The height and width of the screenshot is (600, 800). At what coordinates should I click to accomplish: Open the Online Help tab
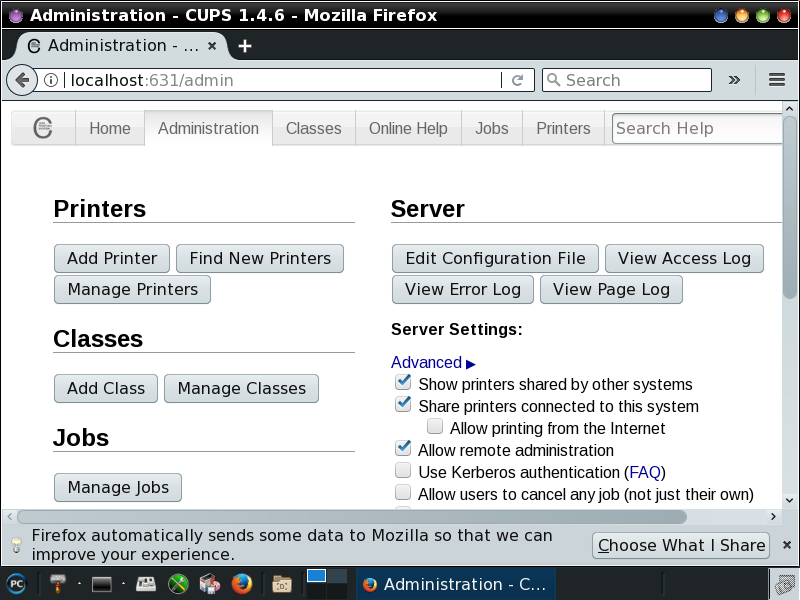coord(408,128)
